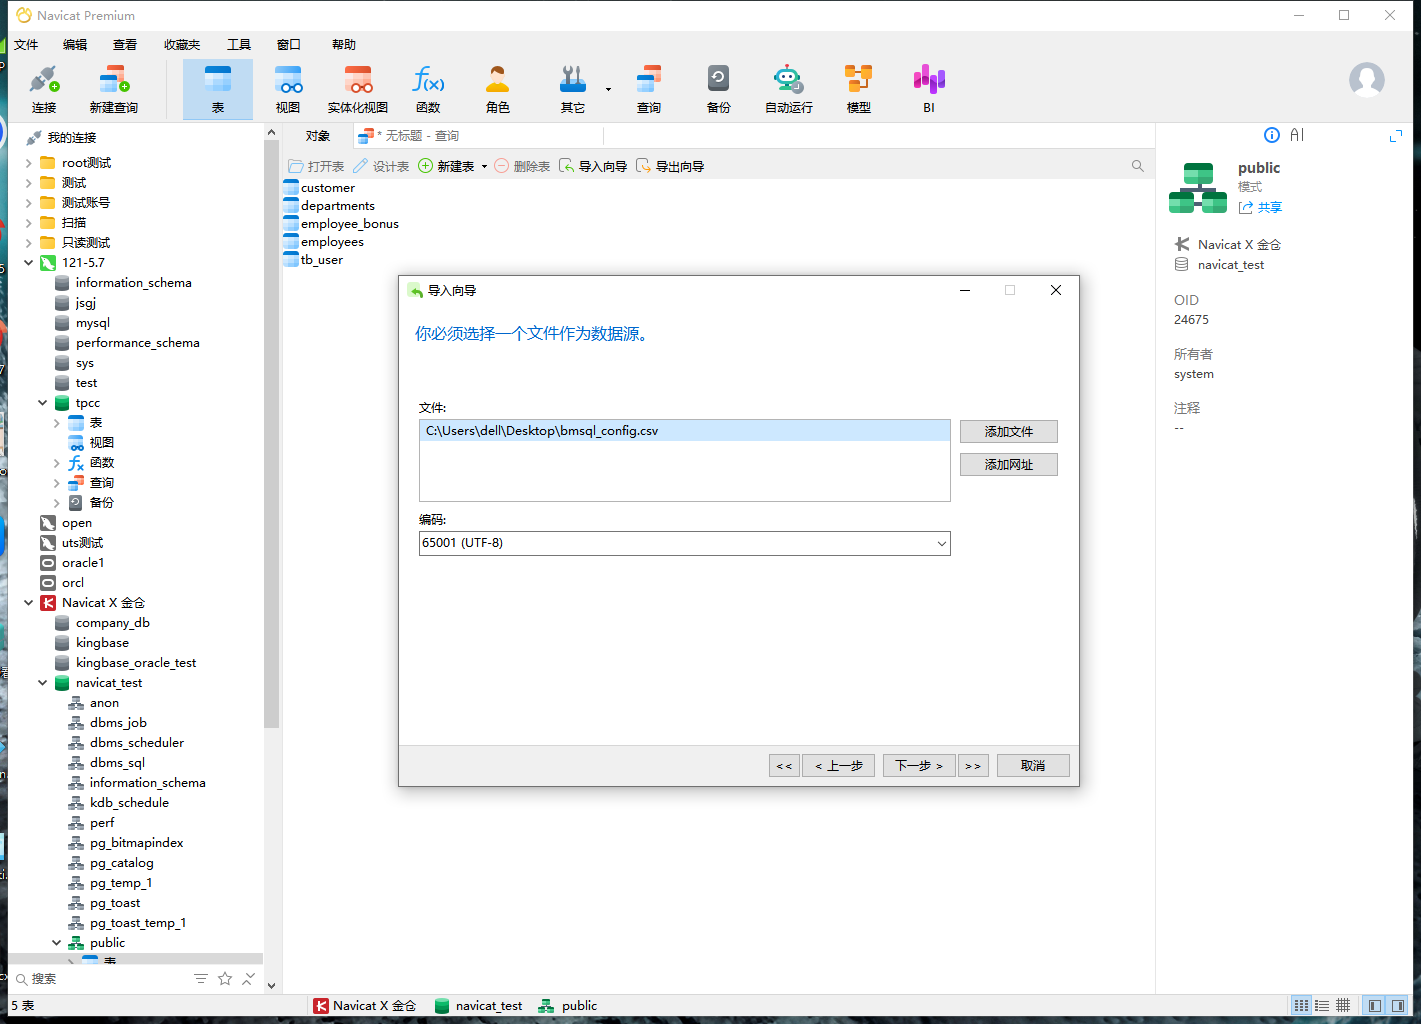Click the magnifier search icon in the object toolbar

click(x=1138, y=166)
